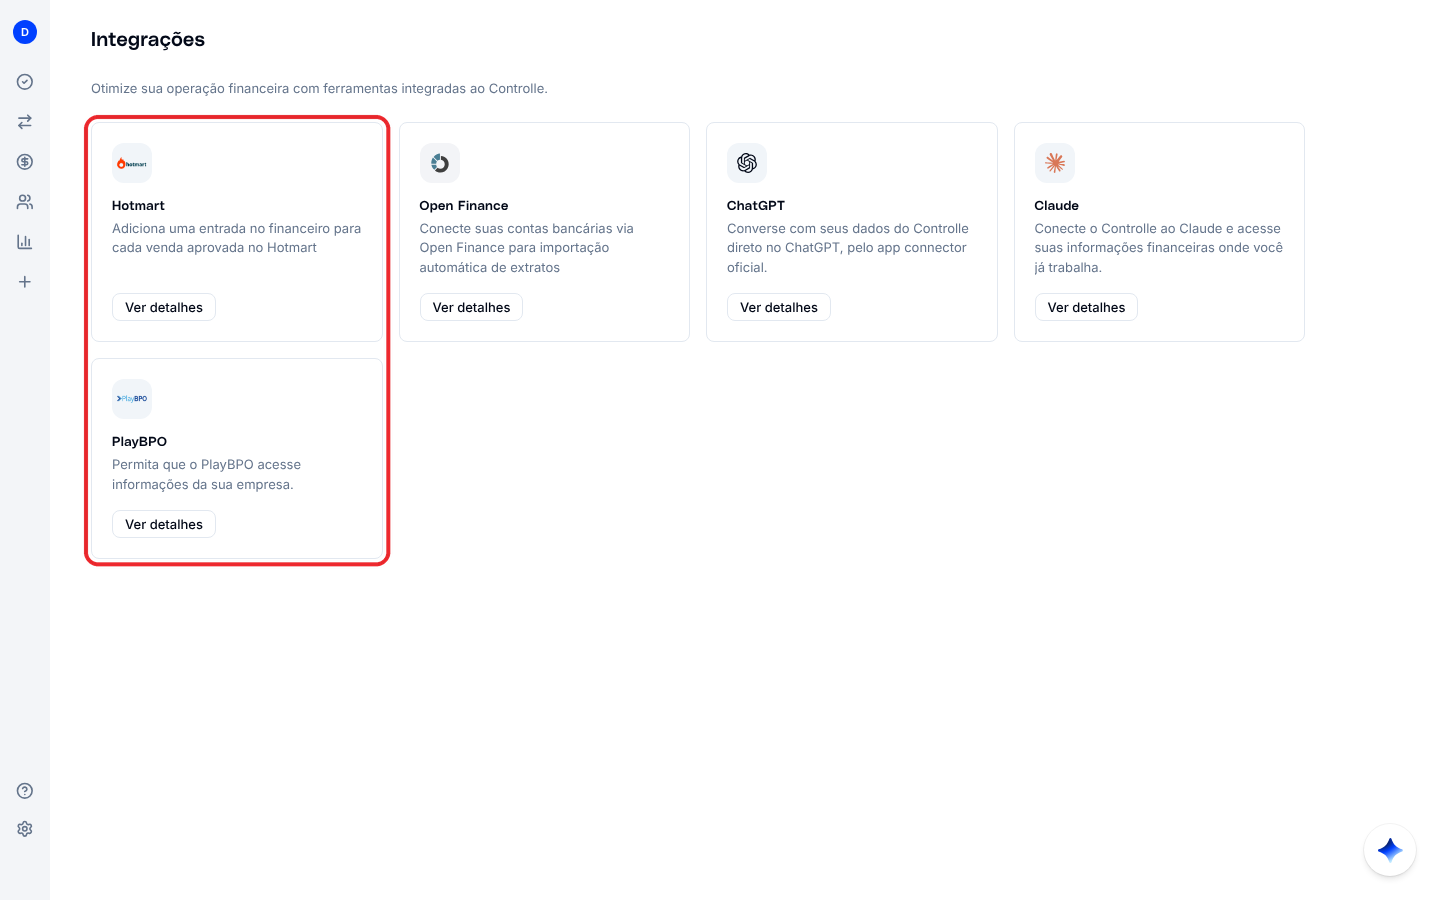The height and width of the screenshot is (900, 1440).
Task: Open the bar chart reports icon
Action: click(25, 242)
